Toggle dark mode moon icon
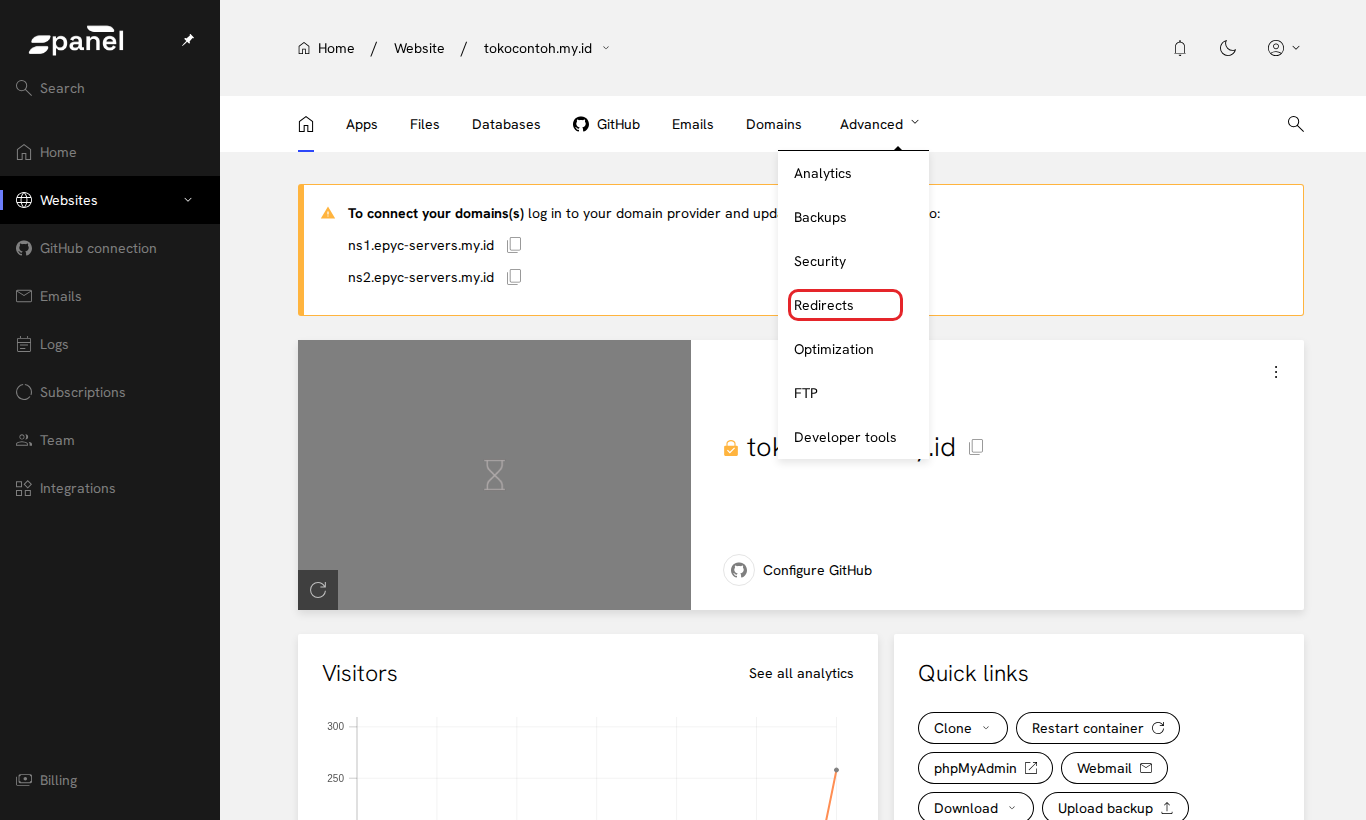 point(1228,48)
